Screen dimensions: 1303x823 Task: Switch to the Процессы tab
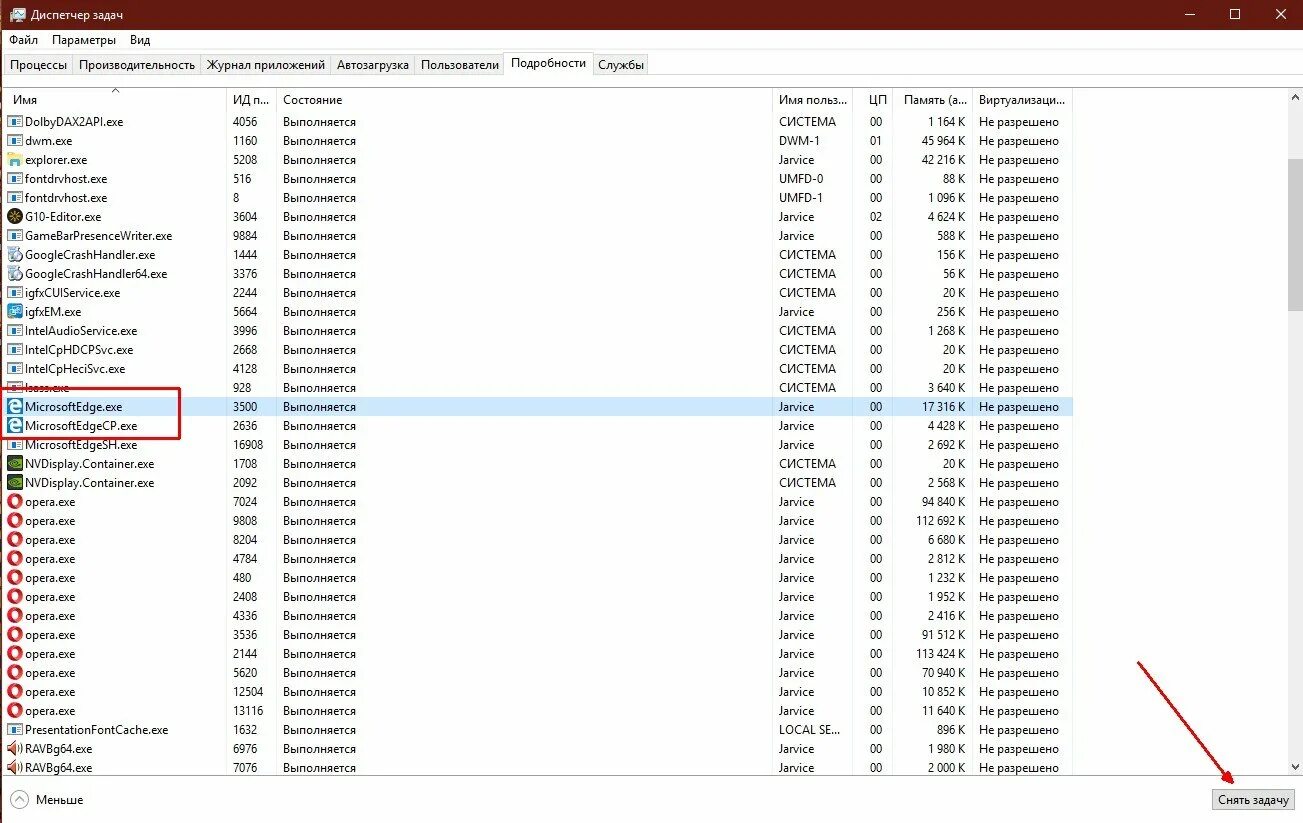point(39,65)
